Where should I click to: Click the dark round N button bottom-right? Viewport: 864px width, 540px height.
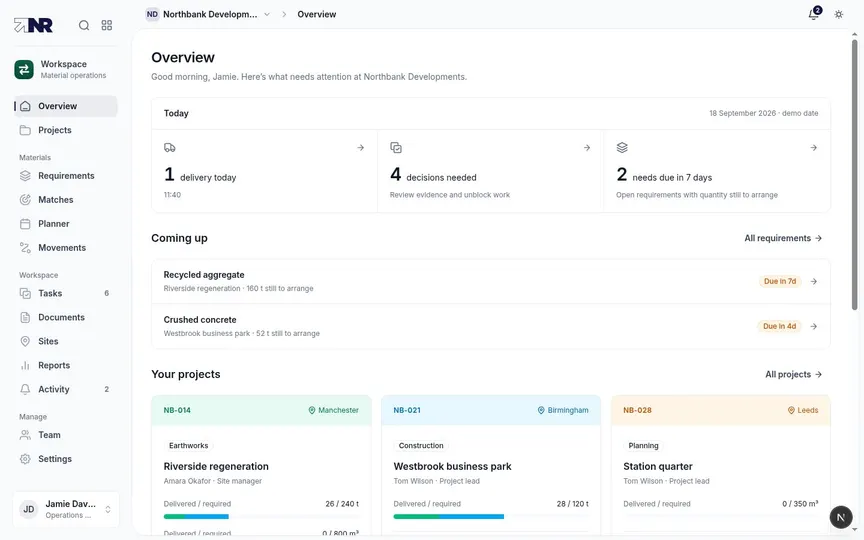point(840,517)
